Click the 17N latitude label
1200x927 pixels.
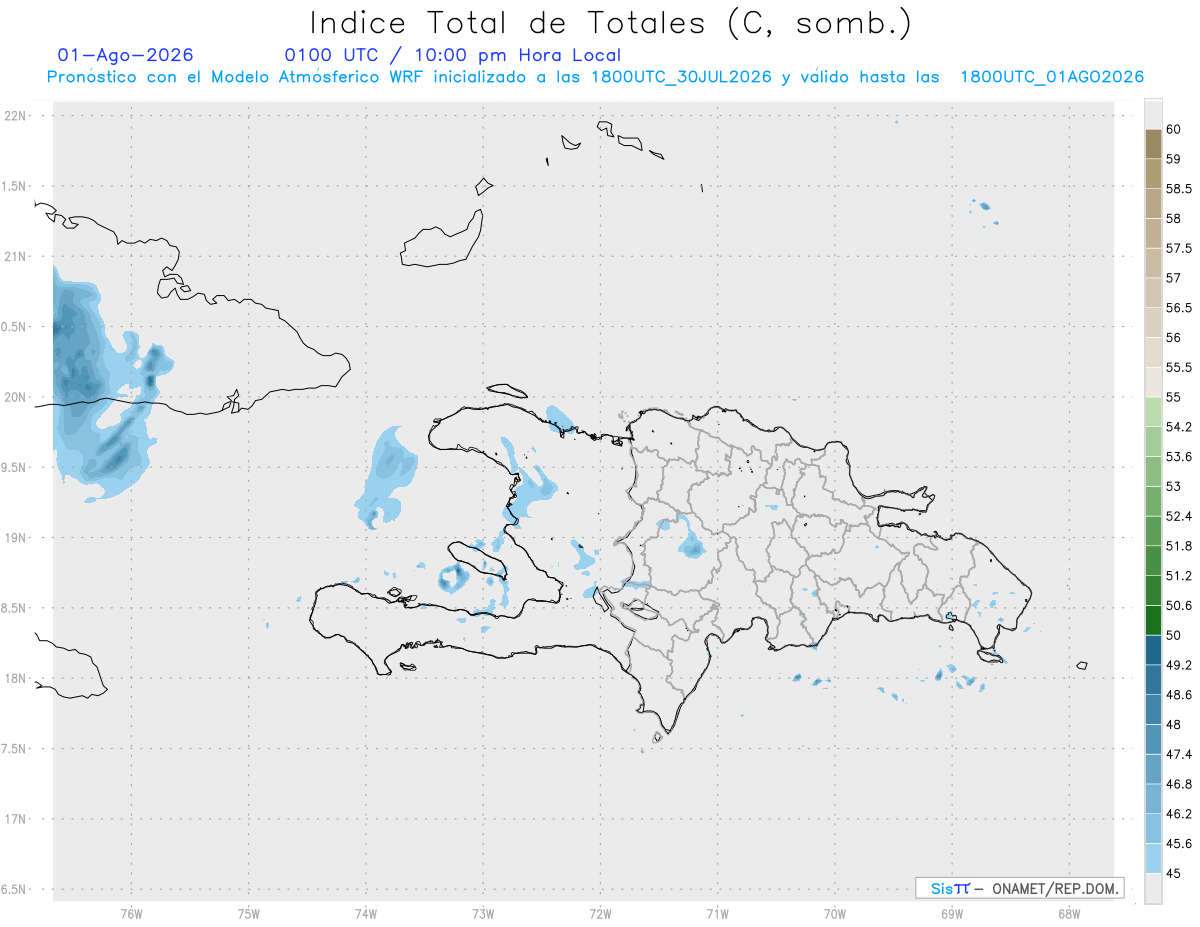16,819
